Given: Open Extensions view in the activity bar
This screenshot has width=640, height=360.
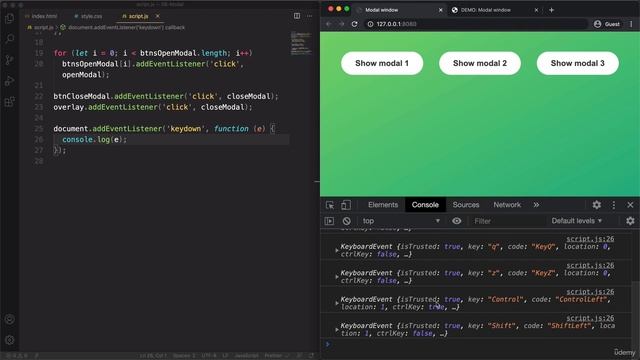Looking at the screenshot, I should tap(9, 102).
